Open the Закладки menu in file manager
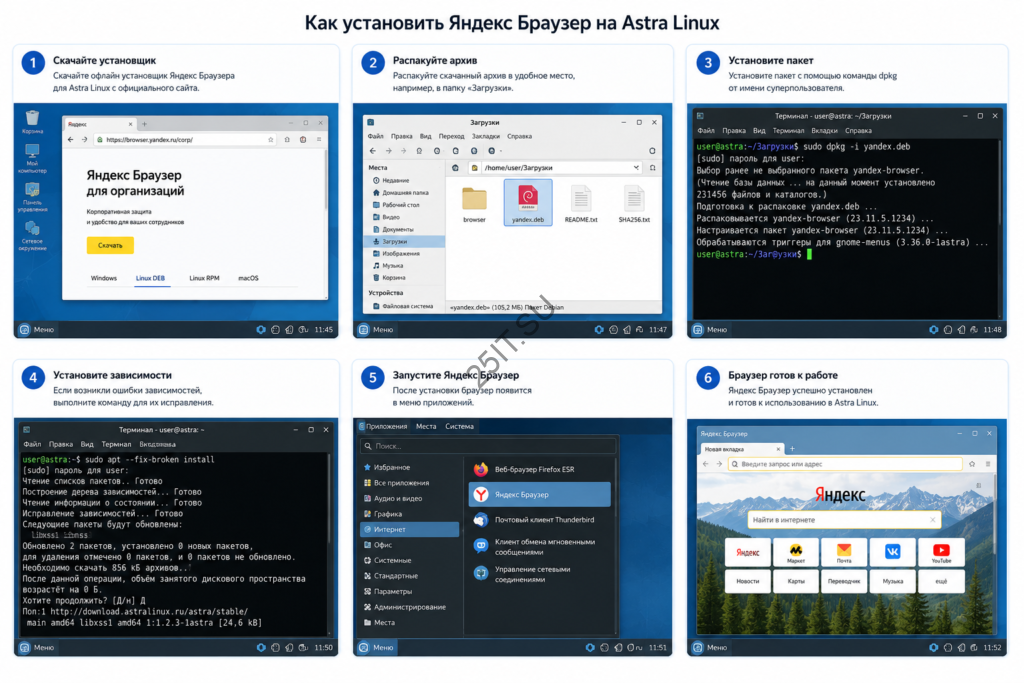 [485, 136]
